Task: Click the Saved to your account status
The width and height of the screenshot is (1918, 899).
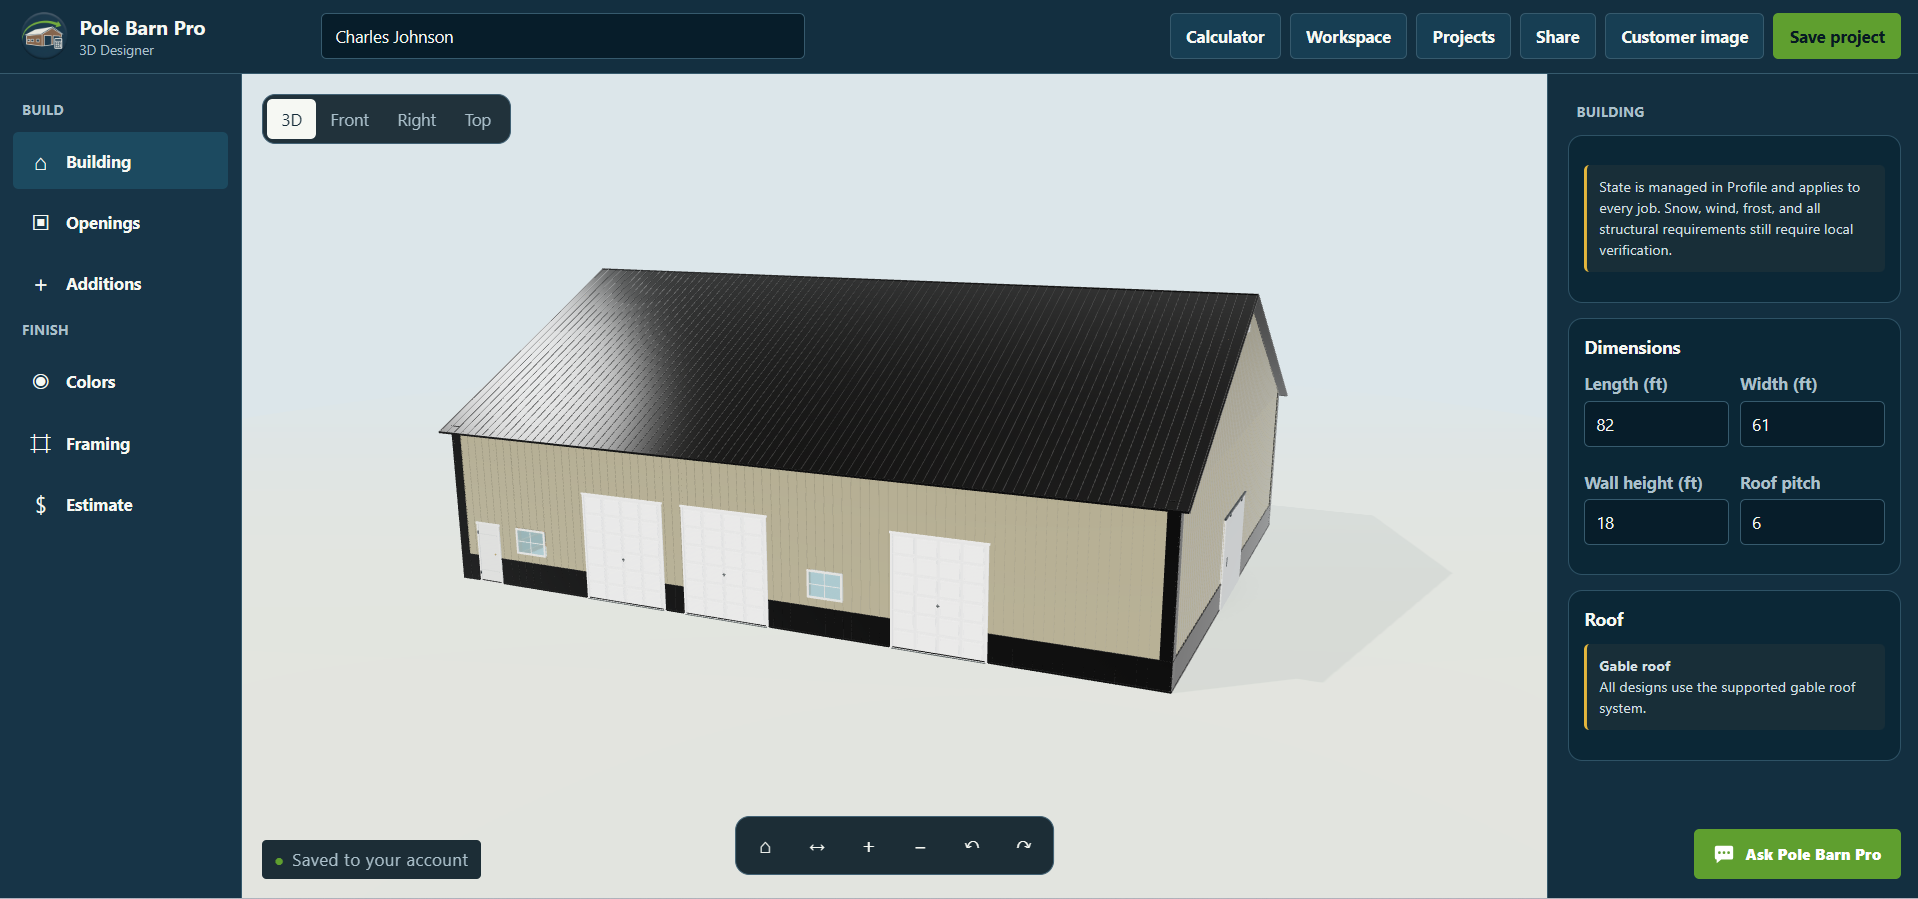Action: coord(371,860)
